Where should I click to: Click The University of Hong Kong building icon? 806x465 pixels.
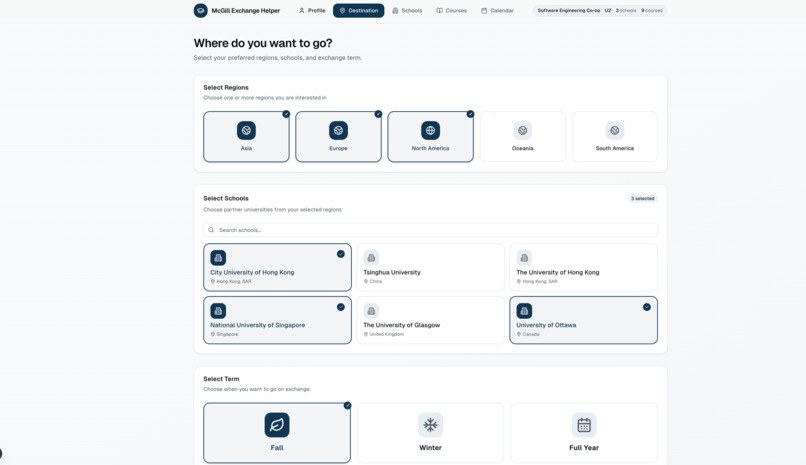(524, 258)
